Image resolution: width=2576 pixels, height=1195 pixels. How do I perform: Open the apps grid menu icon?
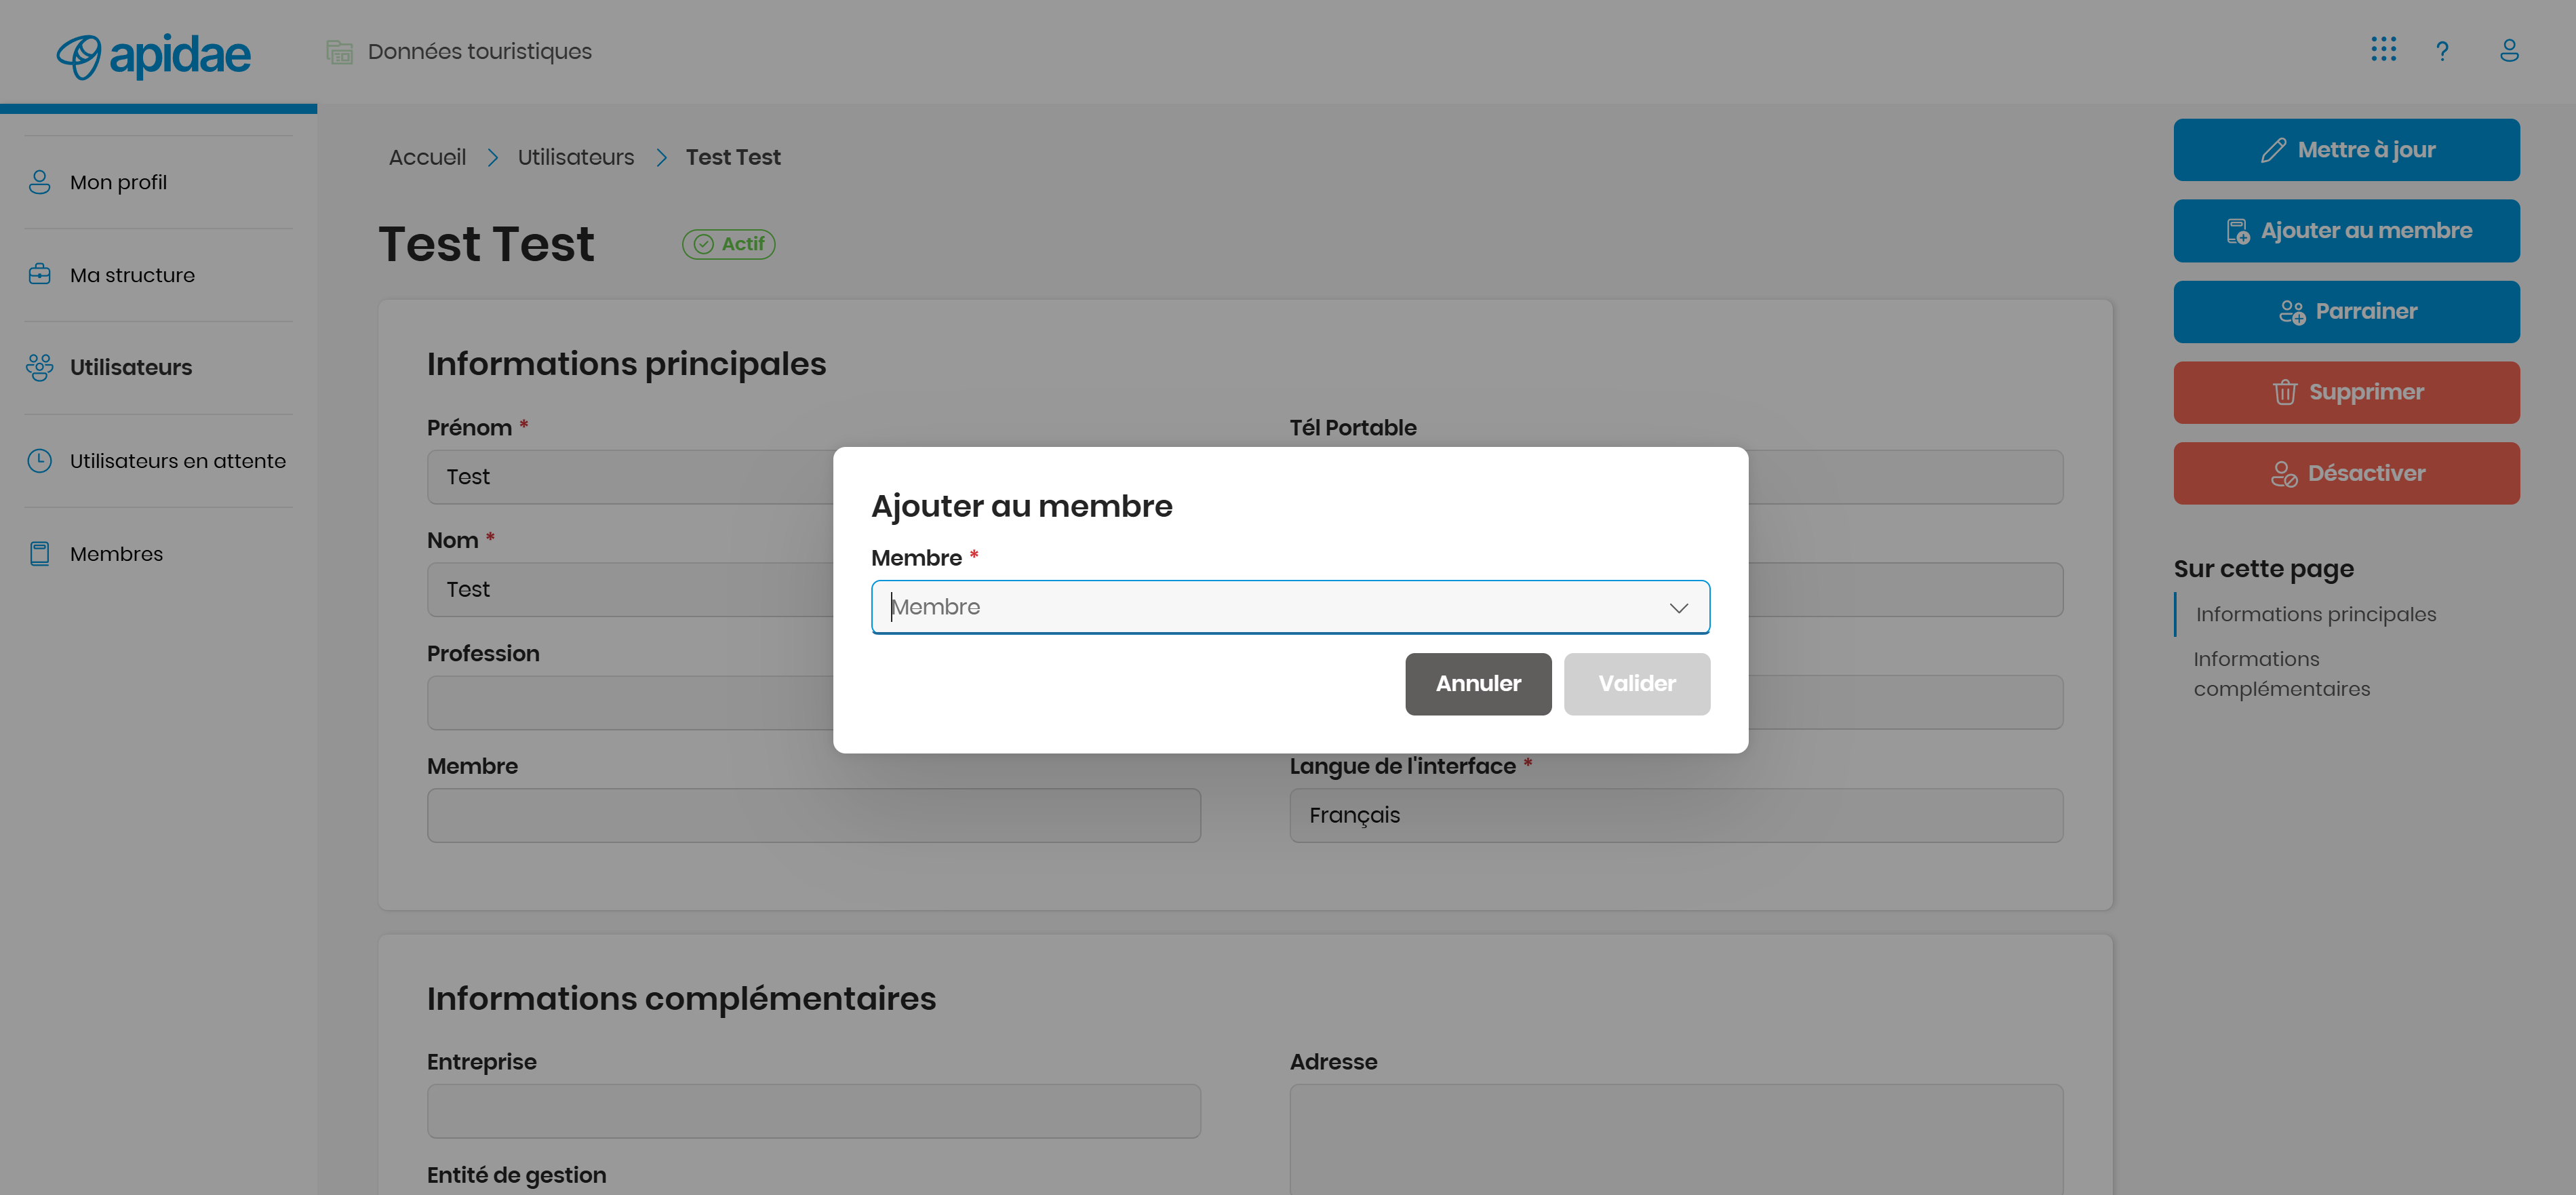pos(2383,50)
